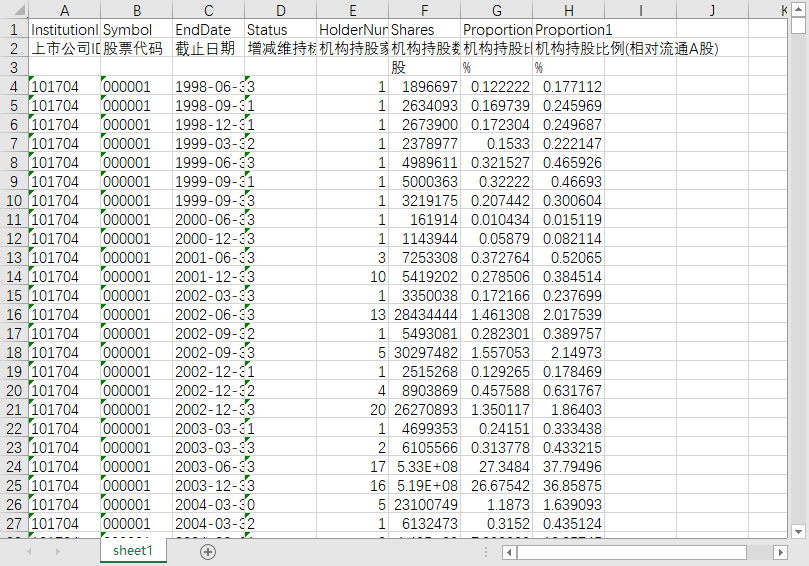Screen dimensions: 809x566
Task: Select Shares value 4989611
Action: [x=425, y=163]
